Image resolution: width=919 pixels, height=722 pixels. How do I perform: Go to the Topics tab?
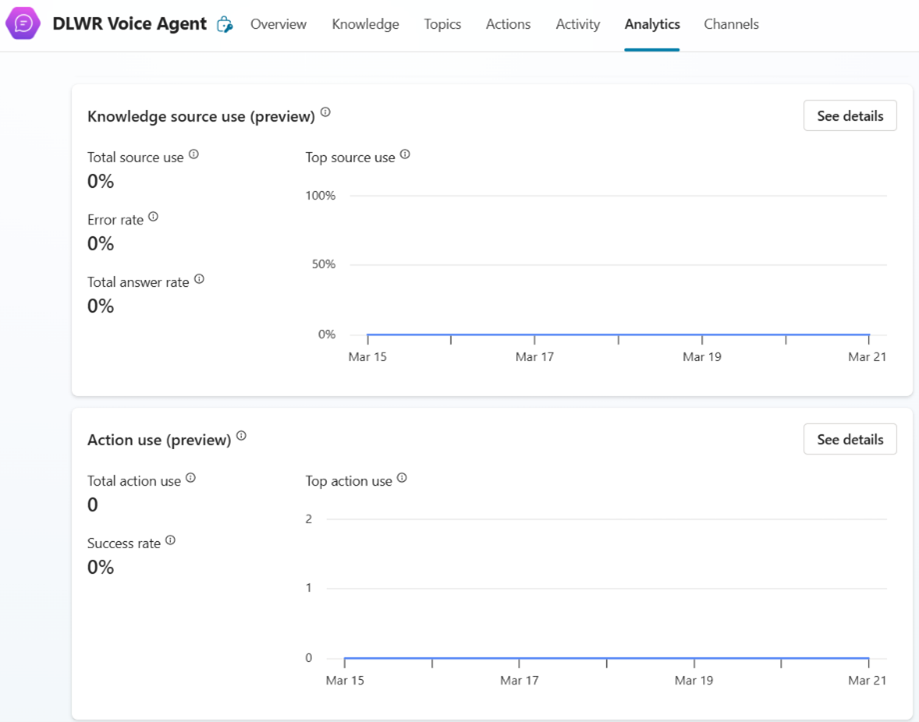[x=442, y=24]
